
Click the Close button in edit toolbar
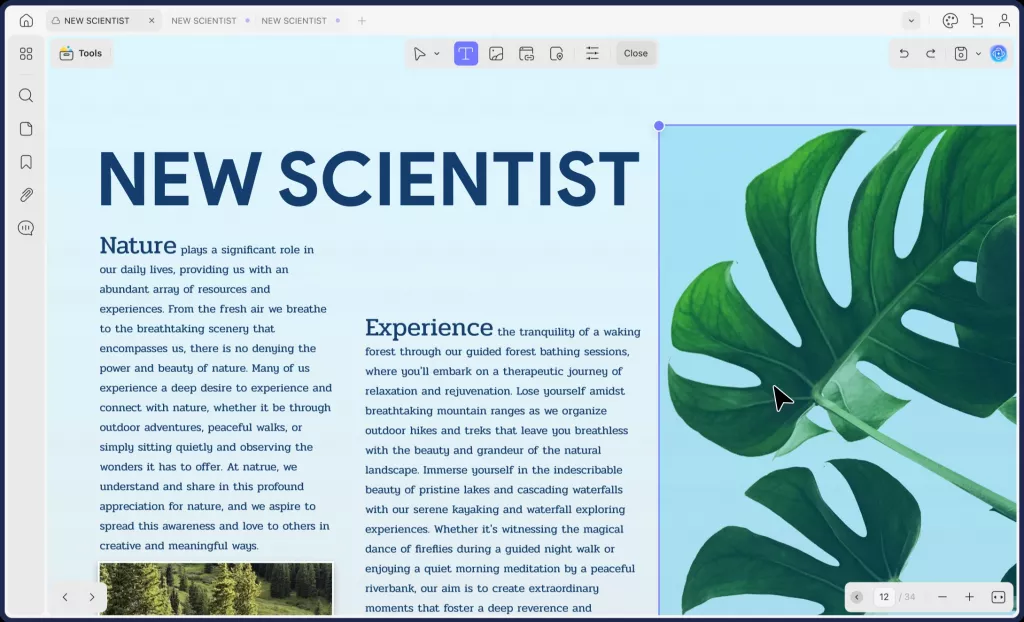[636, 53]
